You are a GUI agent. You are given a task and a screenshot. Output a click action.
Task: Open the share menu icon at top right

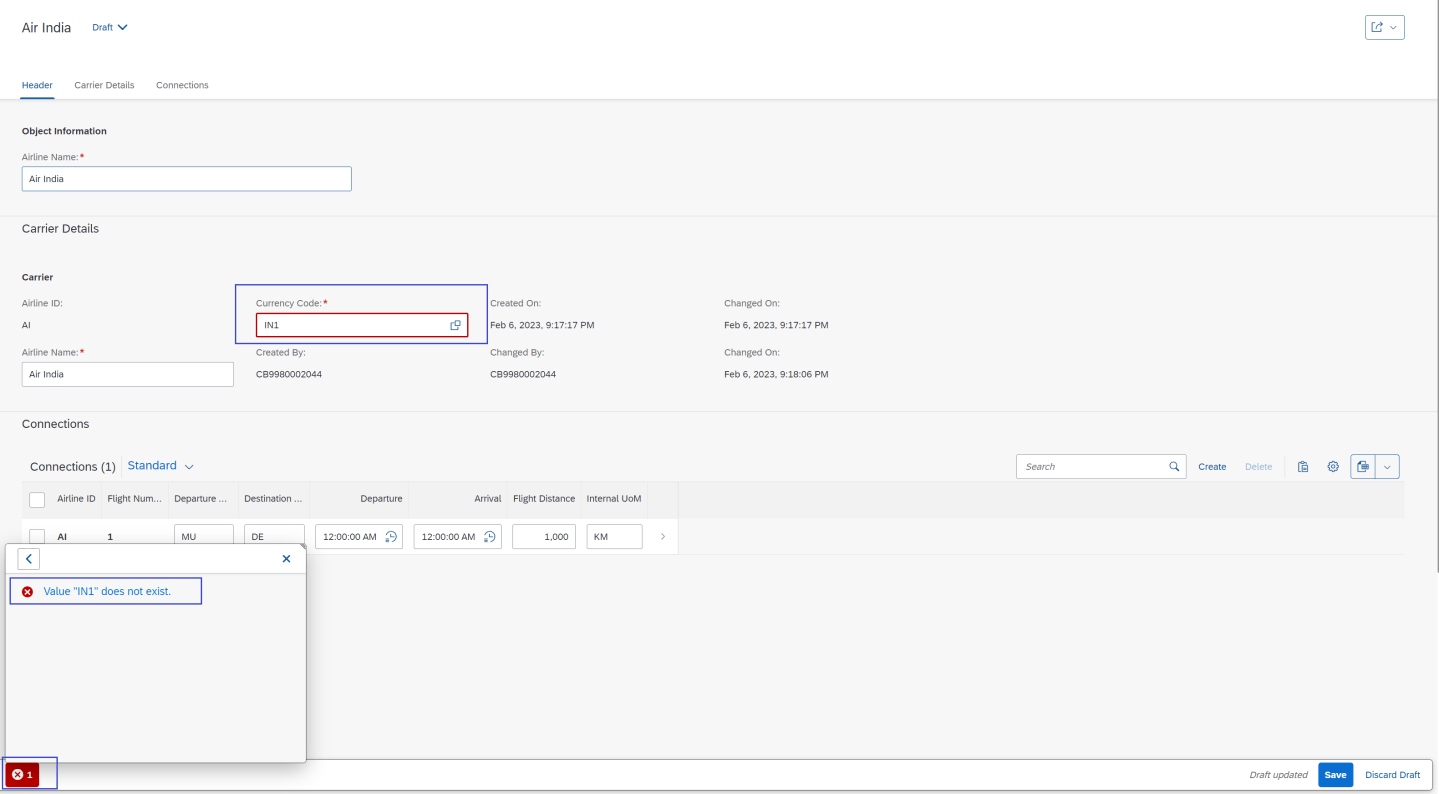[x=1384, y=27]
